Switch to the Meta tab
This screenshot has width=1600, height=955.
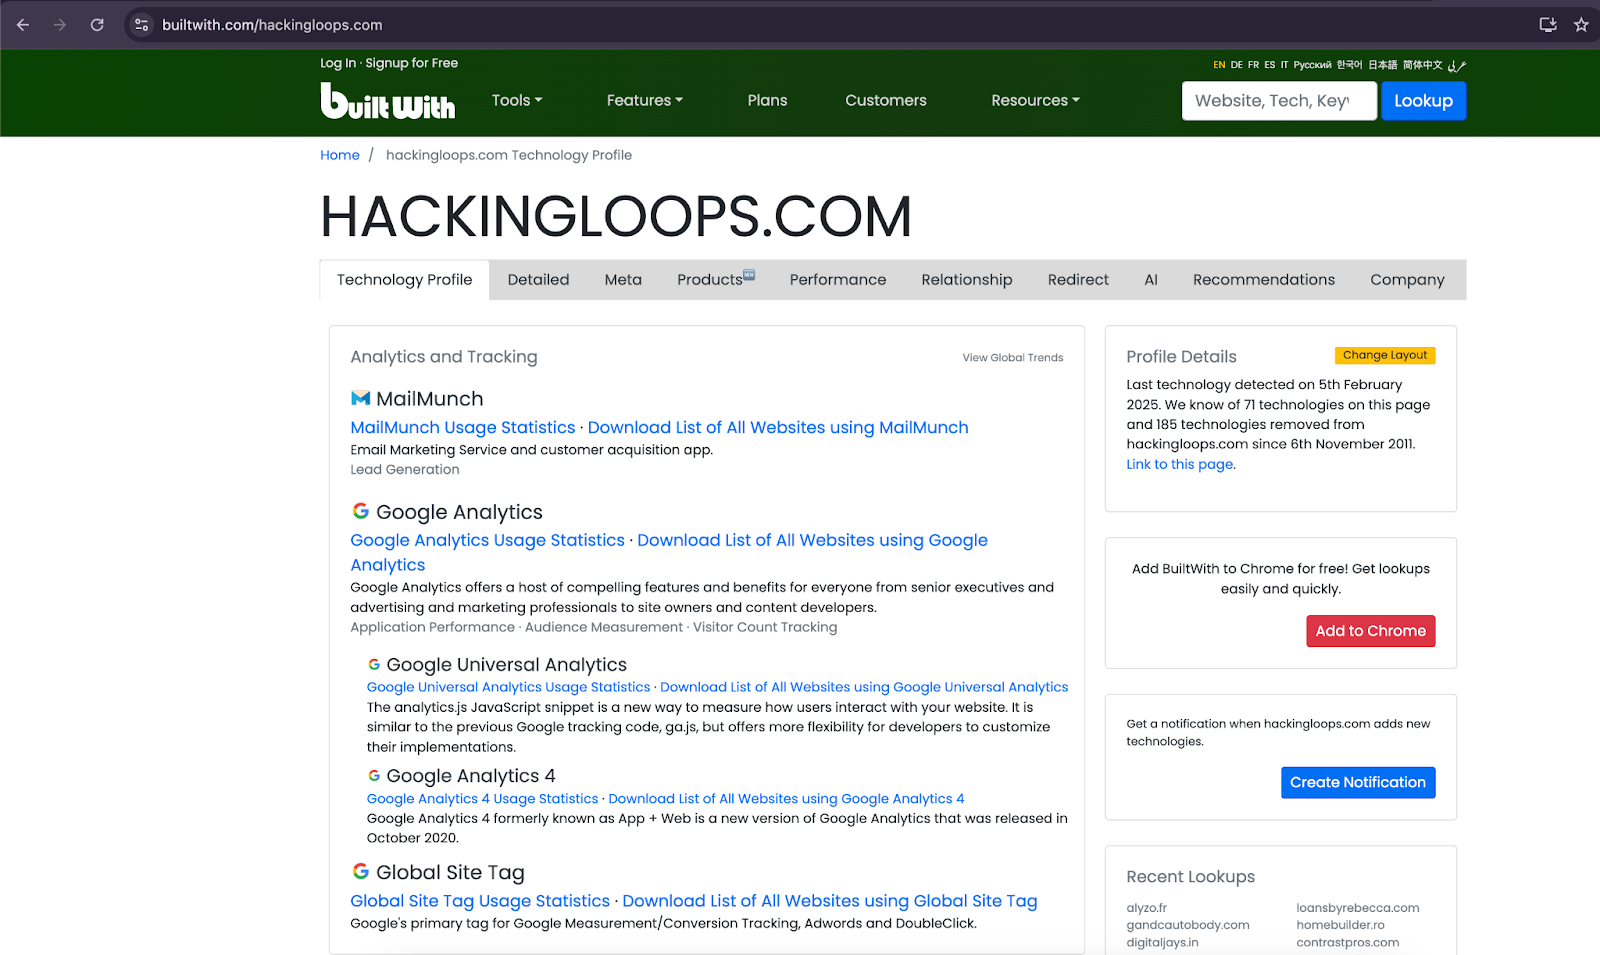[623, 280]
